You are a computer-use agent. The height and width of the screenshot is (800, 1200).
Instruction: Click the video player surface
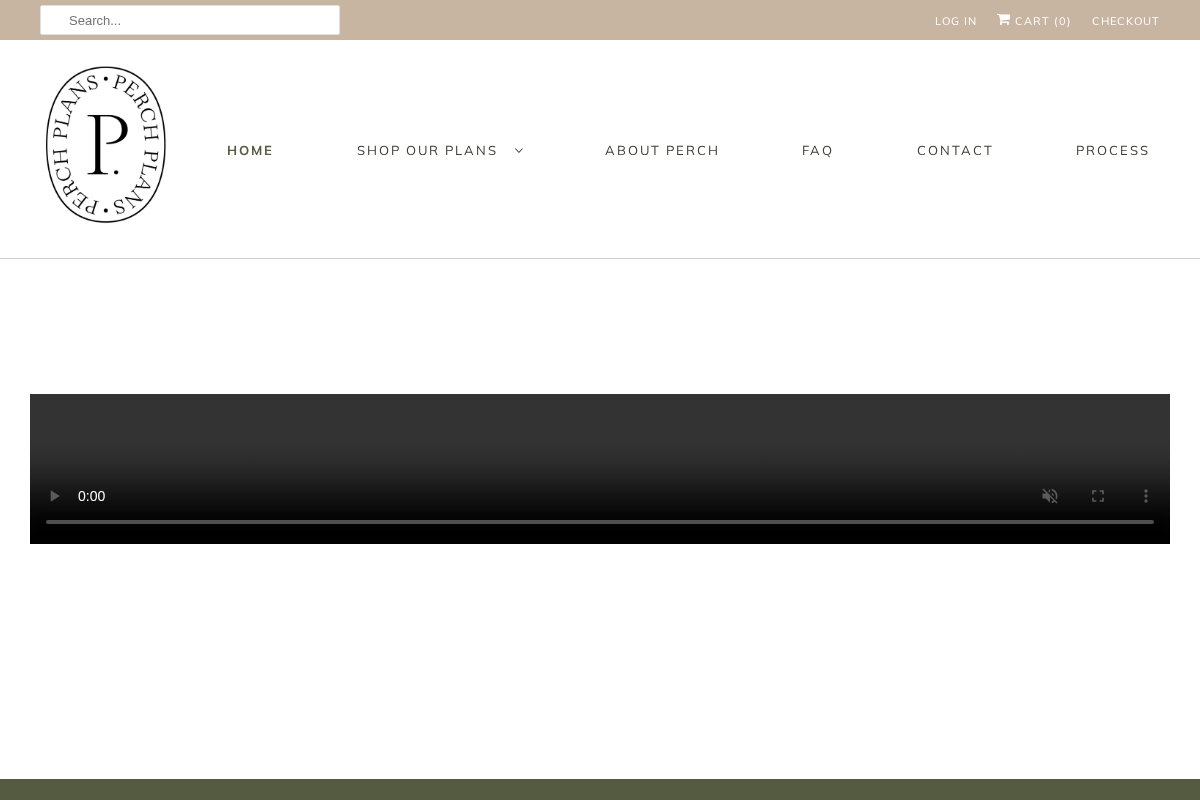(600, 440)
